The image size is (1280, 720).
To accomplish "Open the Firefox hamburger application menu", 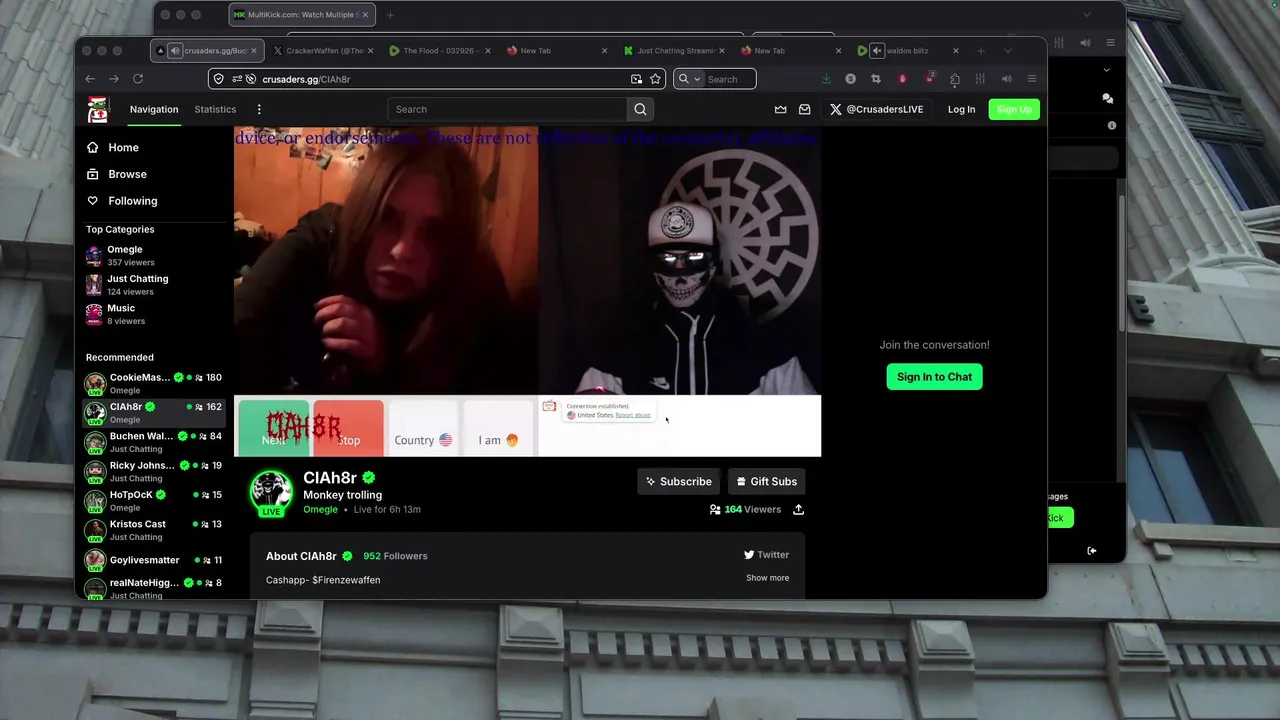I will point(1032,79).
